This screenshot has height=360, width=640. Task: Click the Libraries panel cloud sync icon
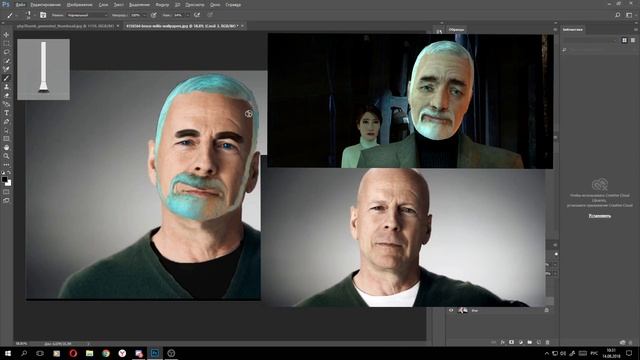coord(622,342)
